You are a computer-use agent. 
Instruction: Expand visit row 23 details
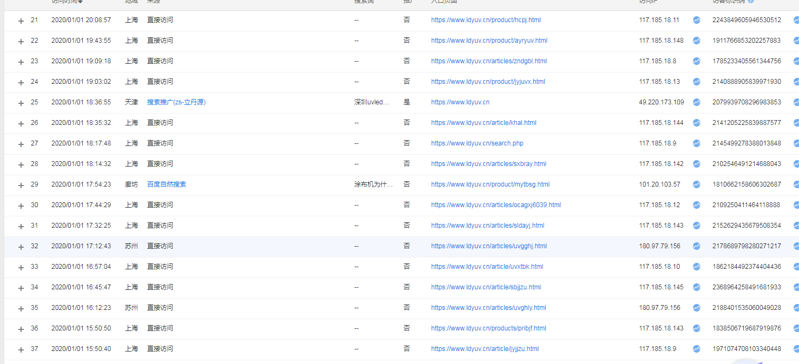point(21,62)
